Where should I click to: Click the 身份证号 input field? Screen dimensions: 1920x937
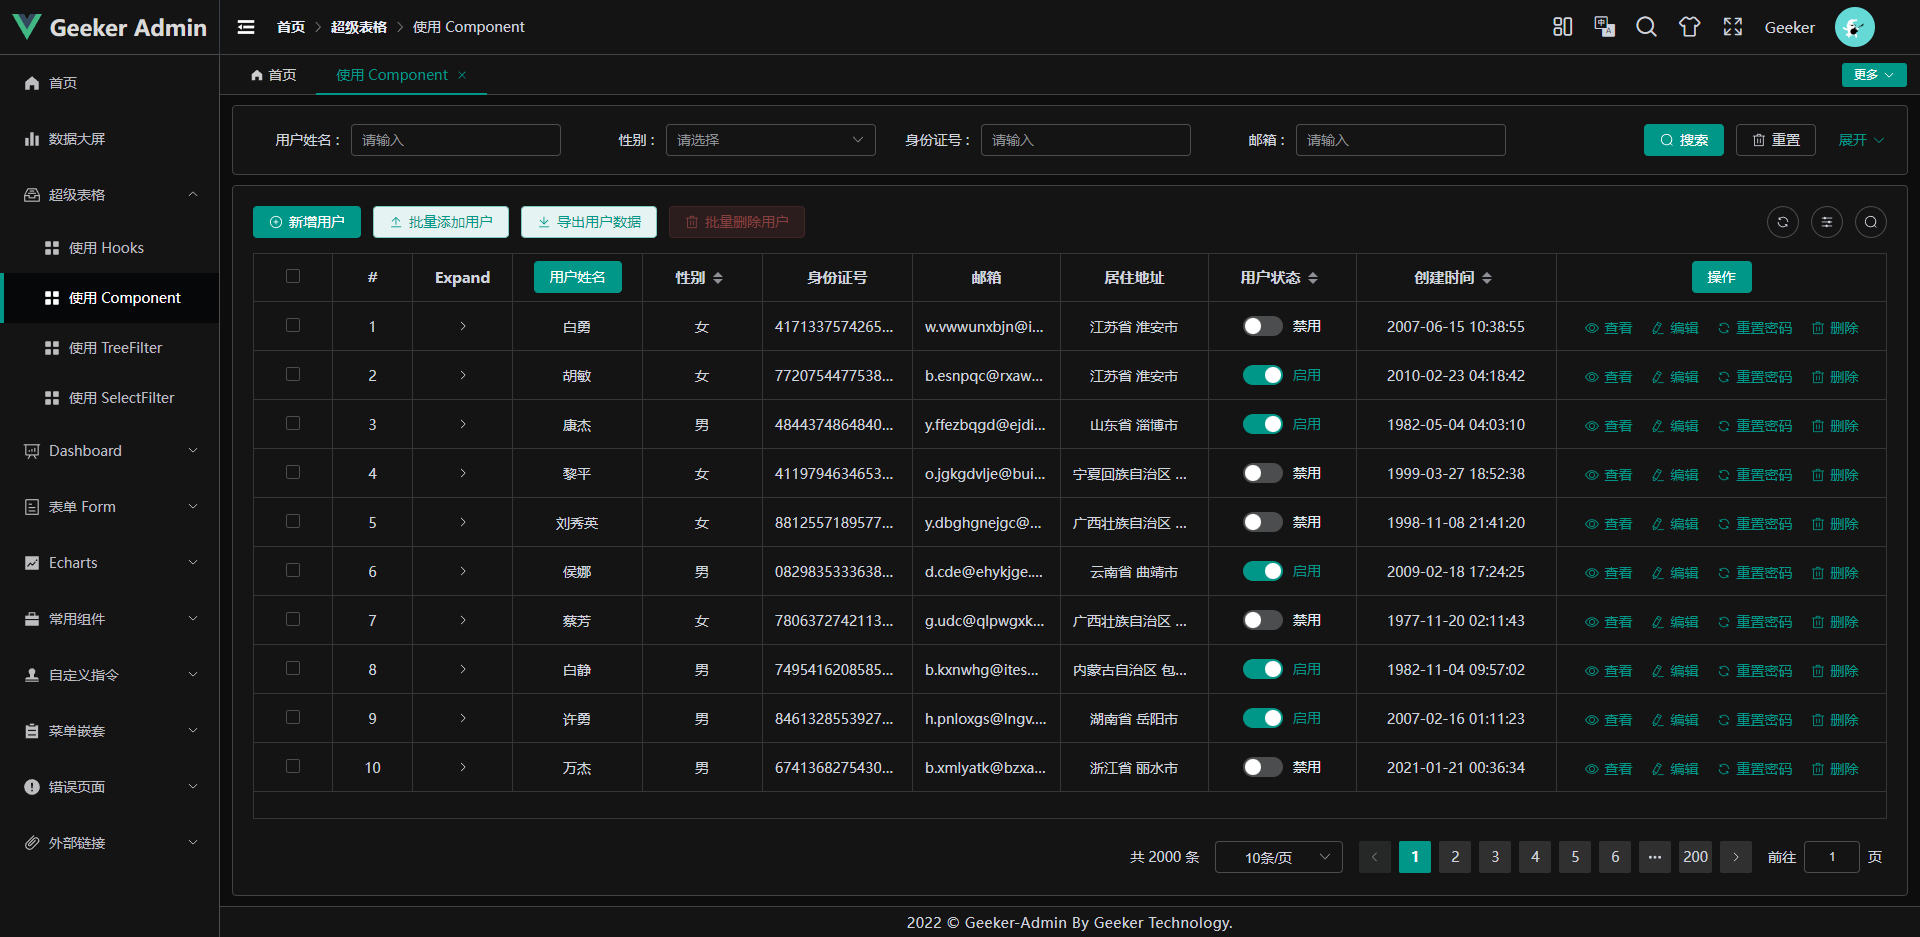(x=1086, y=140)
